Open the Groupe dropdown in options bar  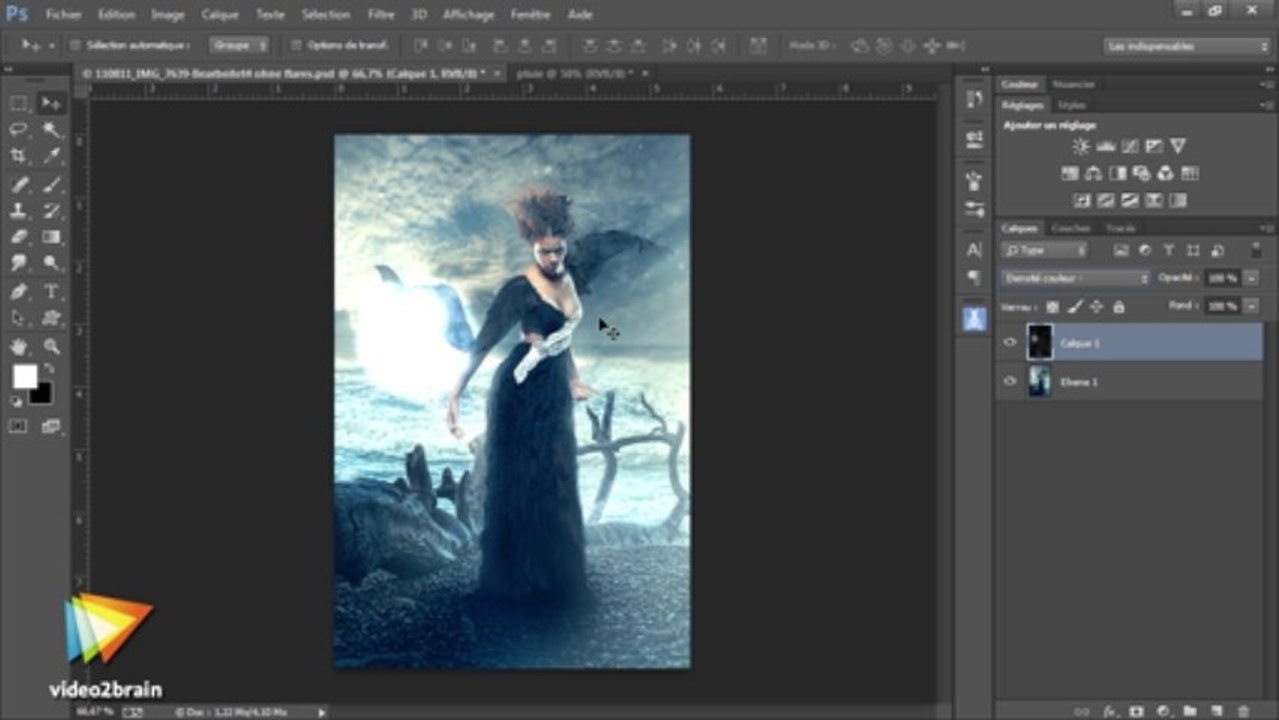pos(239,45)
